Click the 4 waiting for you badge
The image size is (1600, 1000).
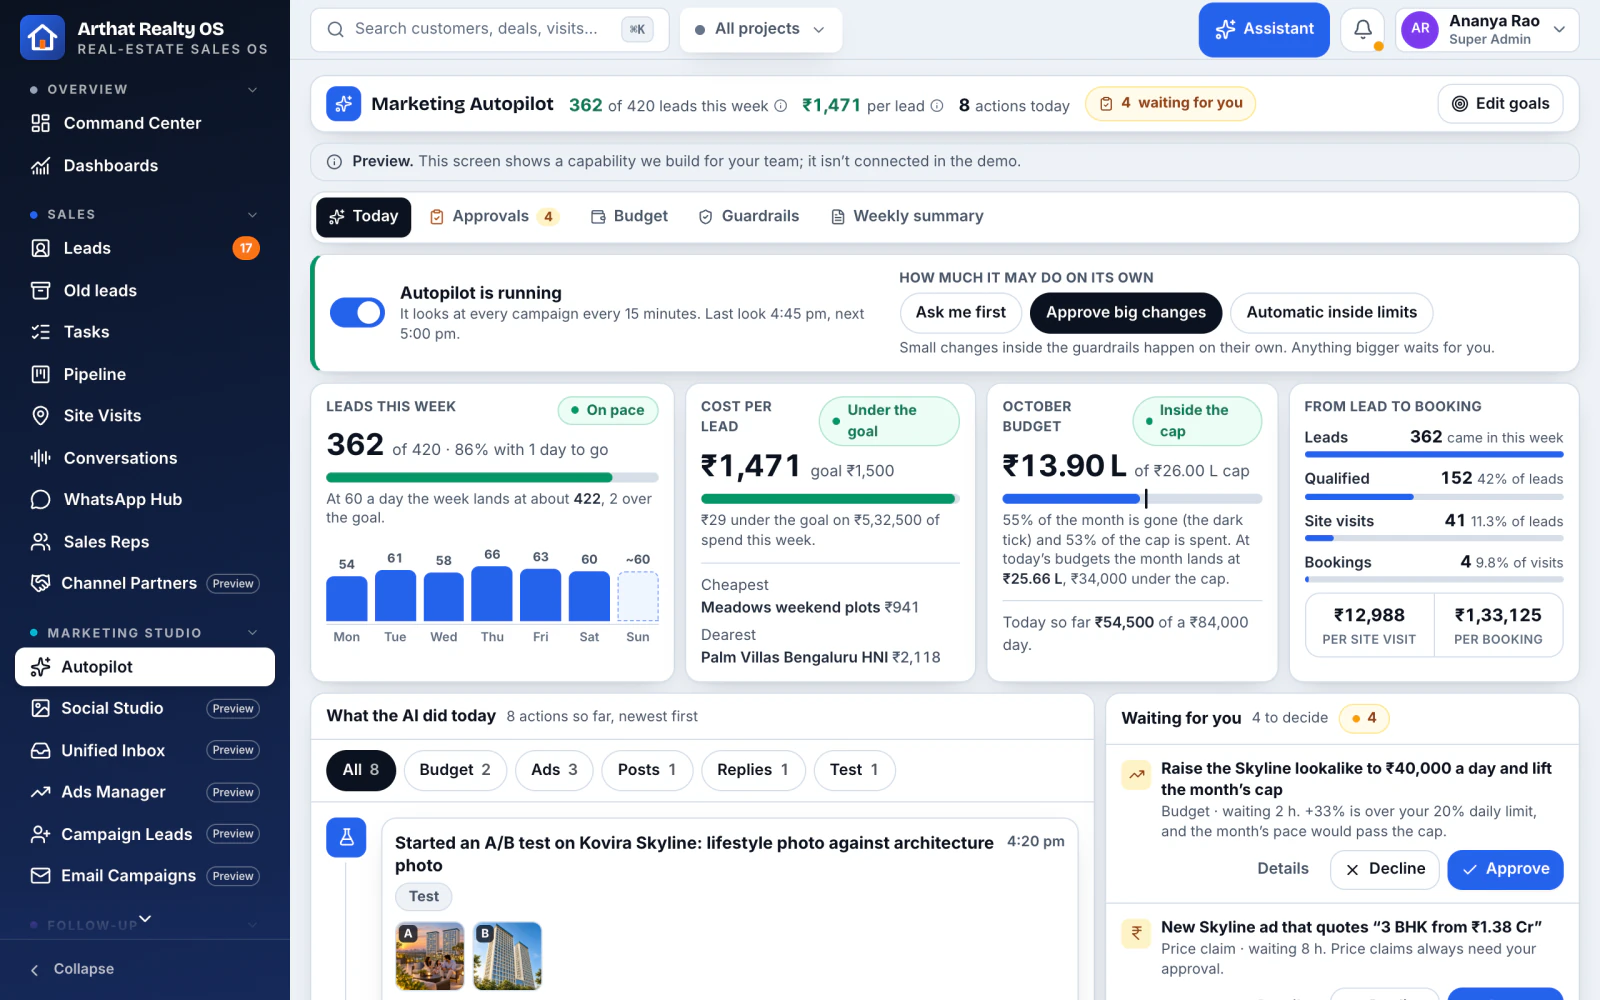[1171, 103]
